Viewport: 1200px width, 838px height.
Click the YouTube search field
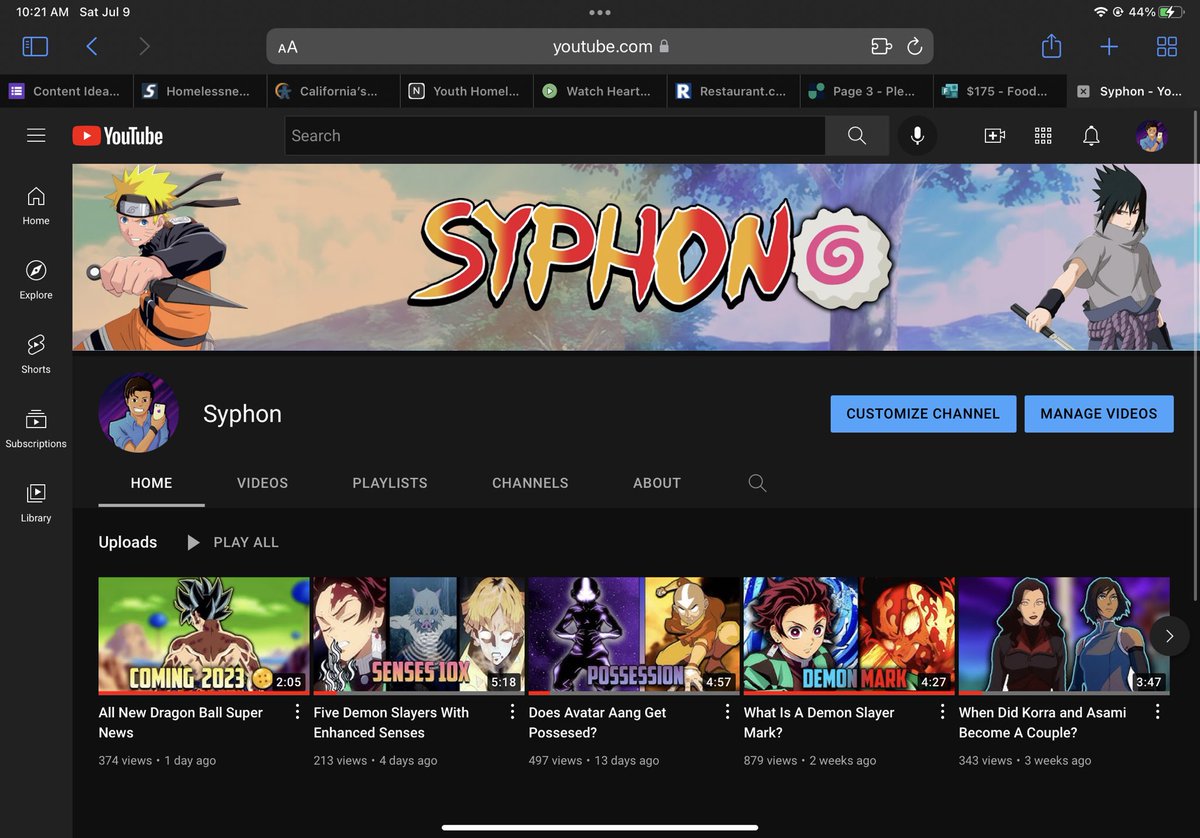tap(555, 136)
